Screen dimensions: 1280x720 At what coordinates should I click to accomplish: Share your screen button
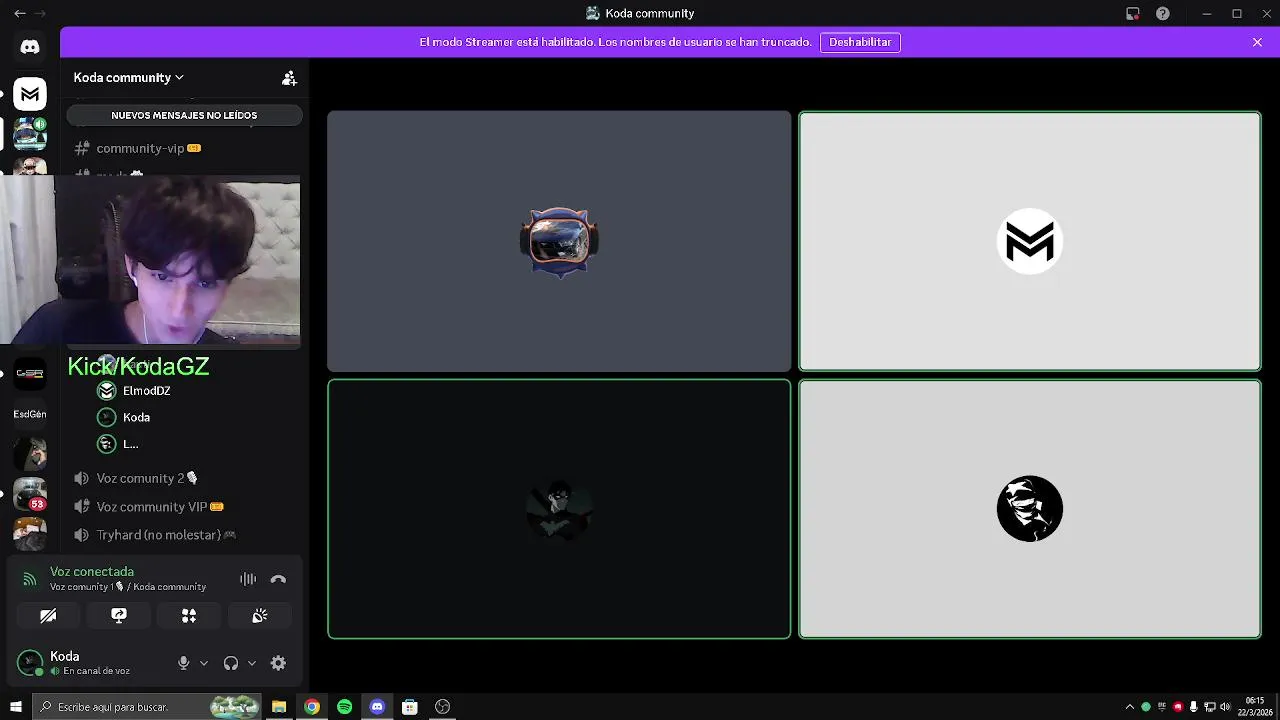coord(119,616)
